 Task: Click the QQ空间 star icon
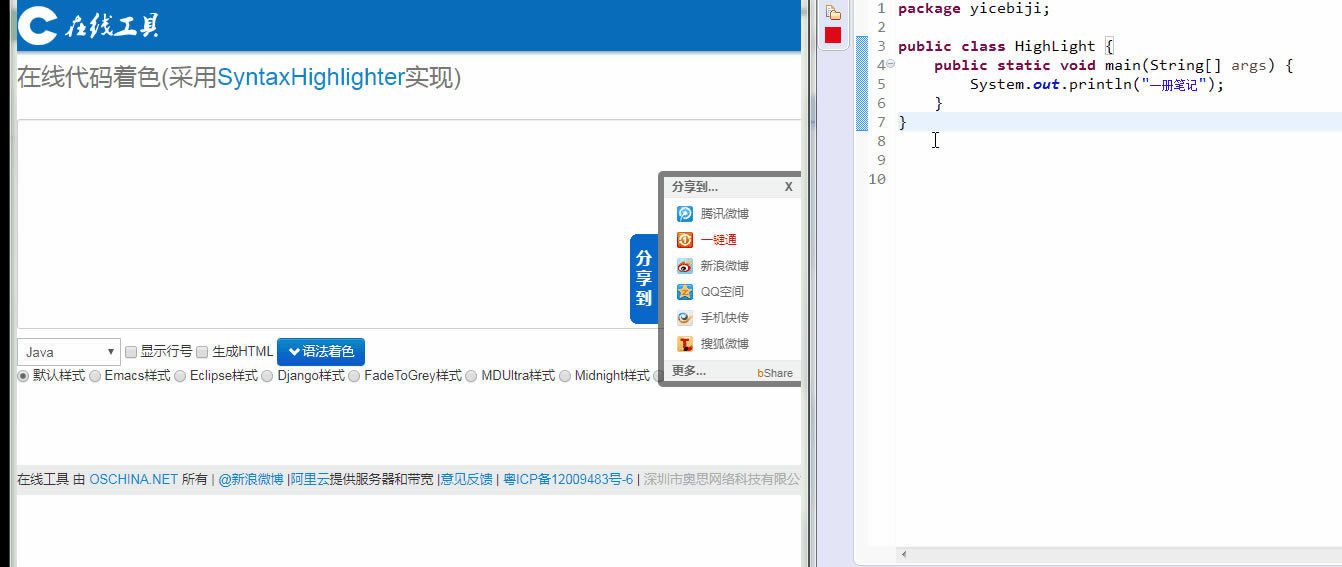click(685, 292)
